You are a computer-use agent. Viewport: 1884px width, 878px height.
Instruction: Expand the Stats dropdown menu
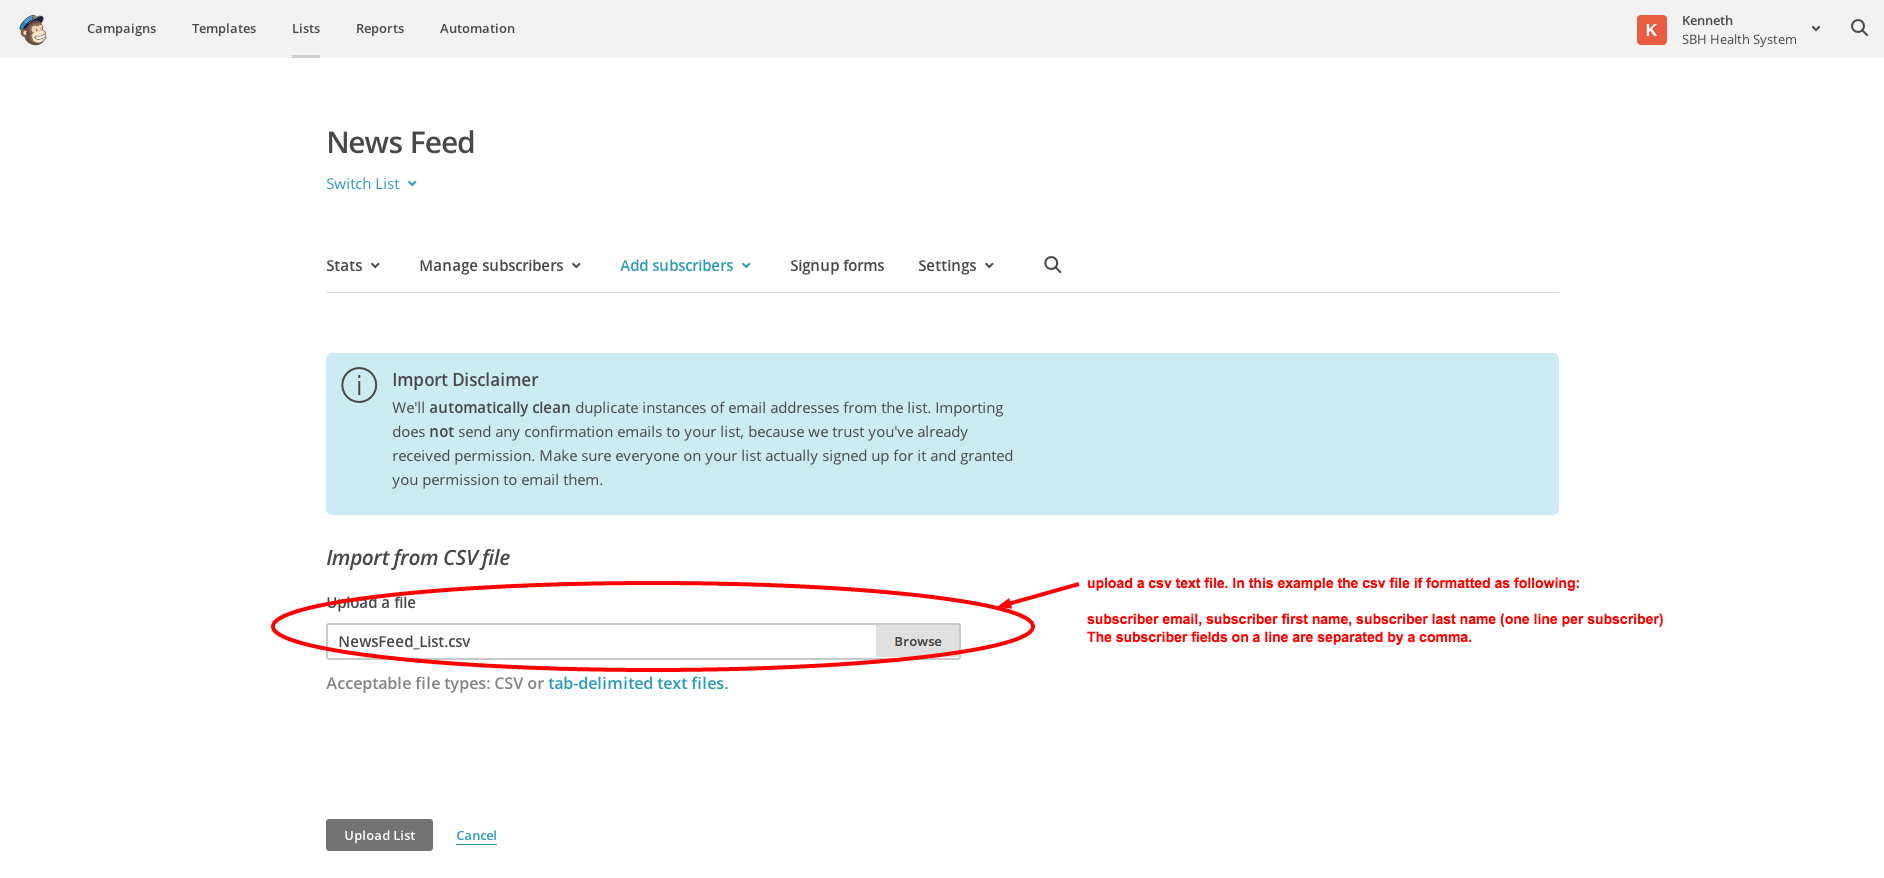pos(353,266)
